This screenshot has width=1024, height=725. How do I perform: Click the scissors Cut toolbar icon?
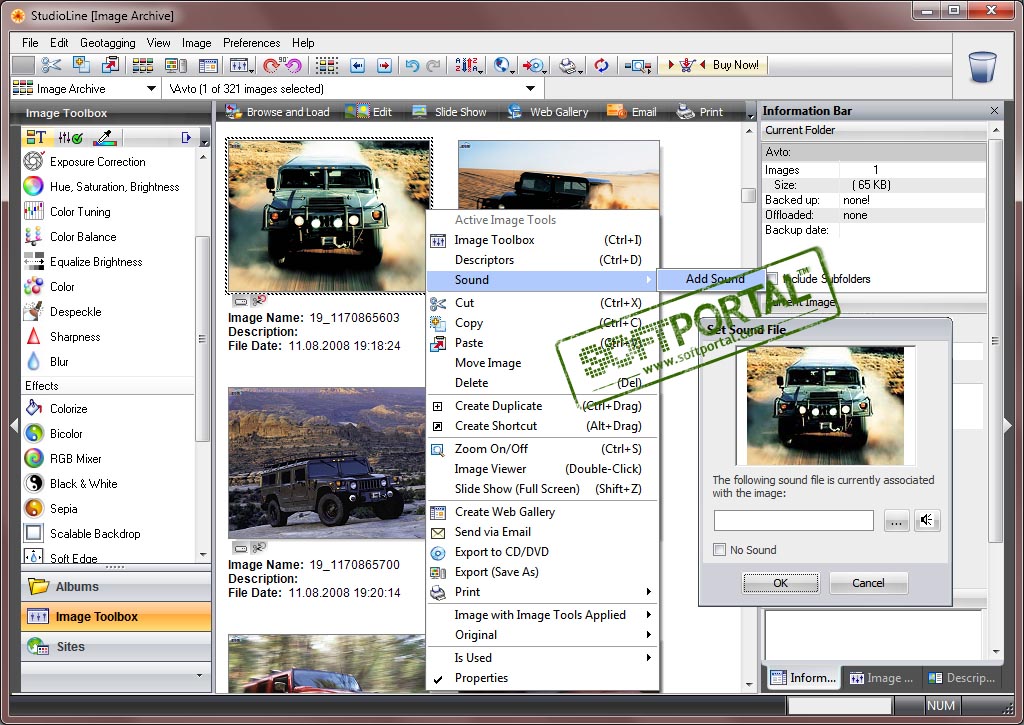tap(51, 65)
